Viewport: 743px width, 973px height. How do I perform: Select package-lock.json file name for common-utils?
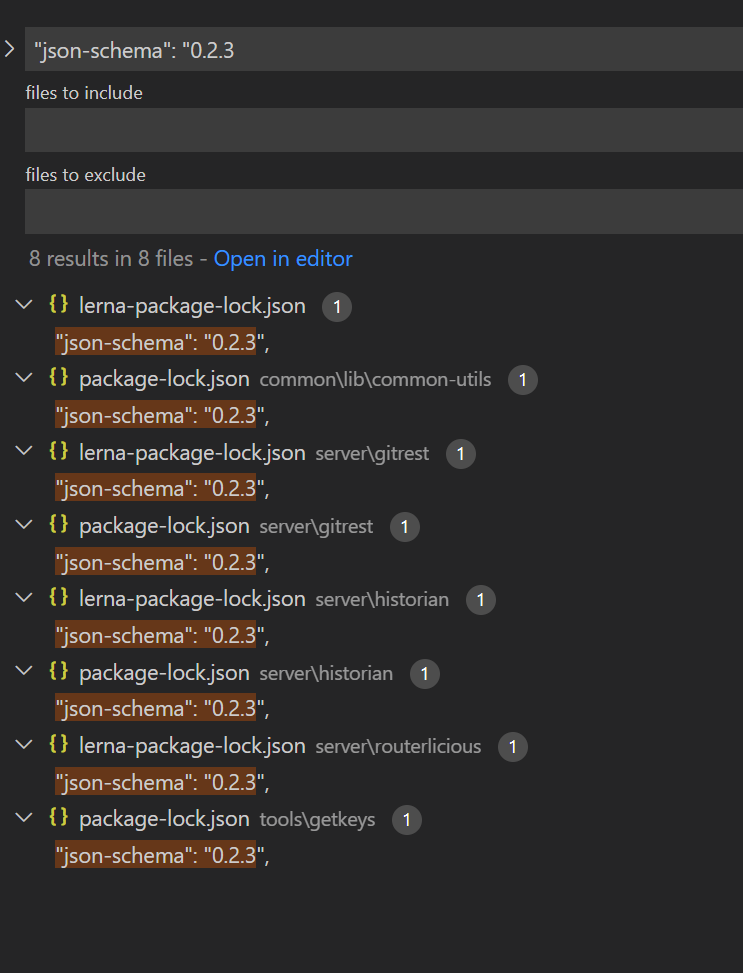coord(164,379)
